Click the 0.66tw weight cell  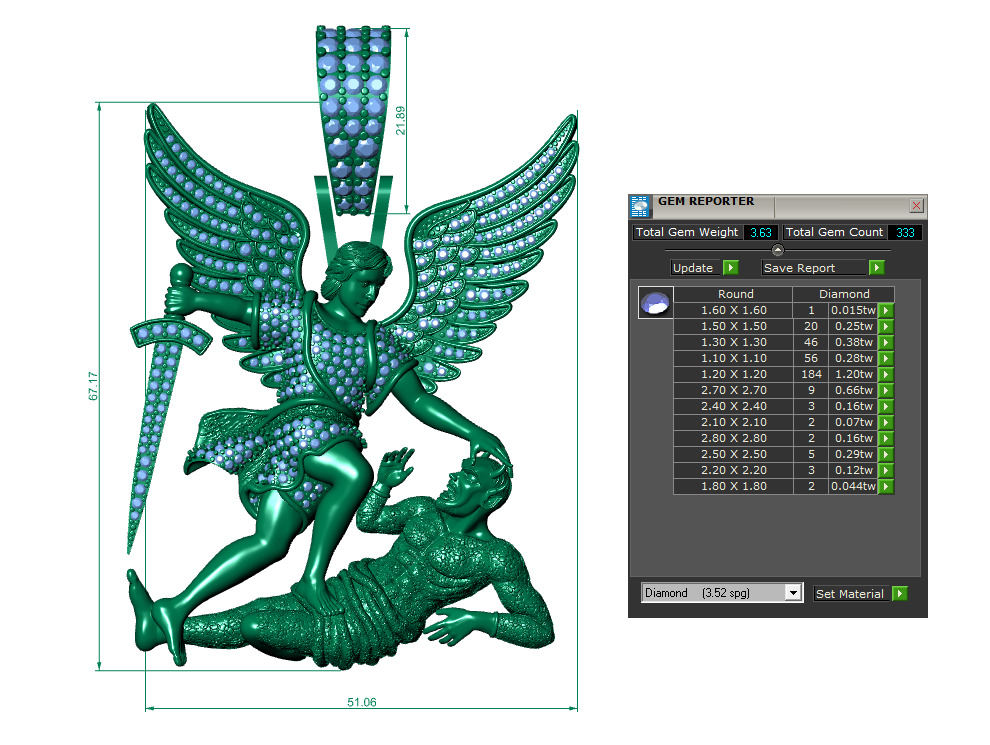click(x=854, y=390)
